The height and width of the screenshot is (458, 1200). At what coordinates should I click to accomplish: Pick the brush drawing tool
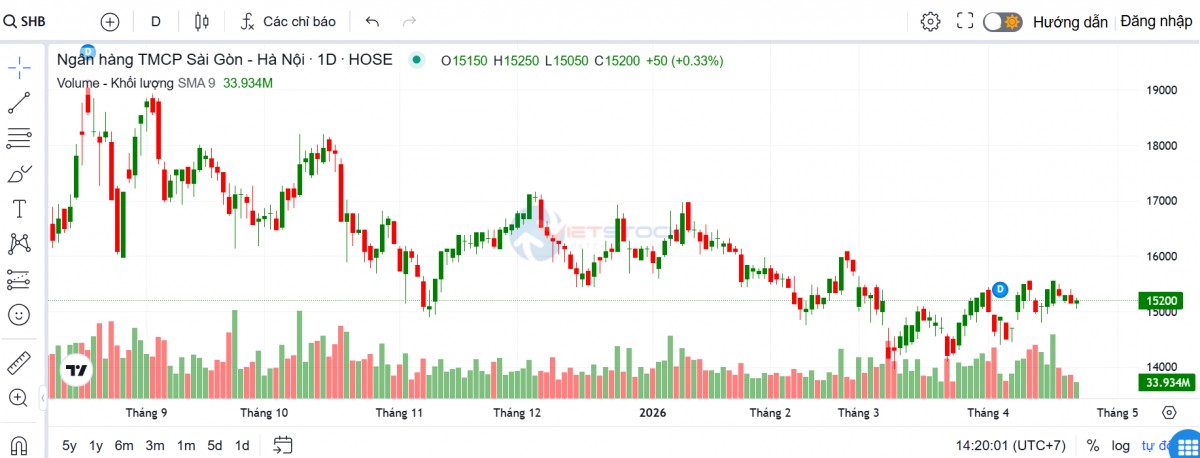click(19, 174)
